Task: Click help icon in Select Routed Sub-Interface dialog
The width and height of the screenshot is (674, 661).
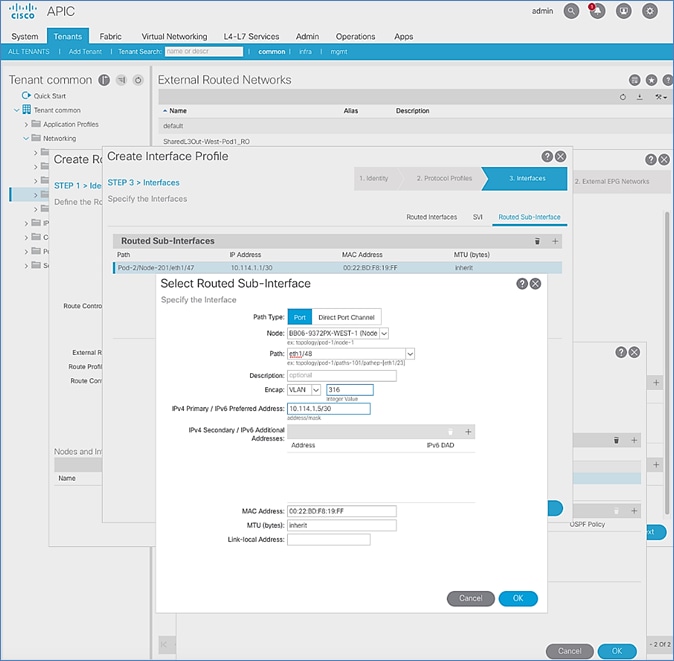Action: [x=522, y=284]
